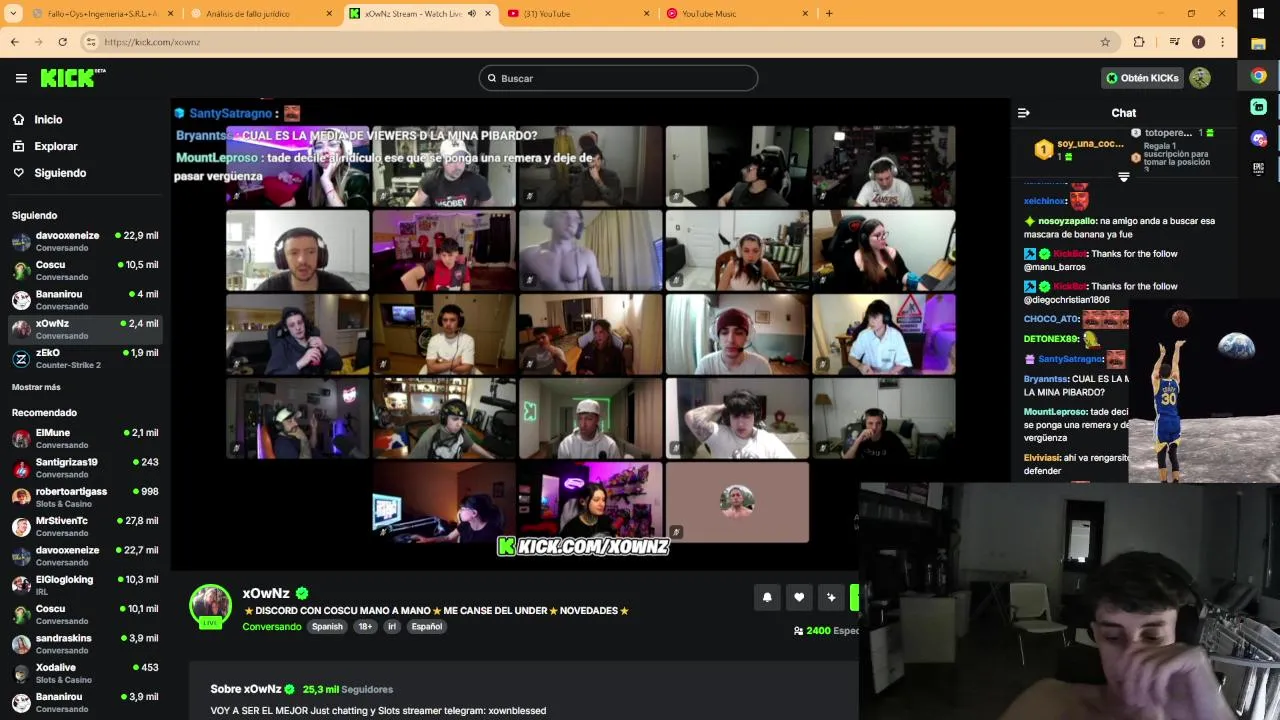This screenshot has width=1280, height=720.
Task: Close the YouTube Music tab
Action: coord(805,14)
